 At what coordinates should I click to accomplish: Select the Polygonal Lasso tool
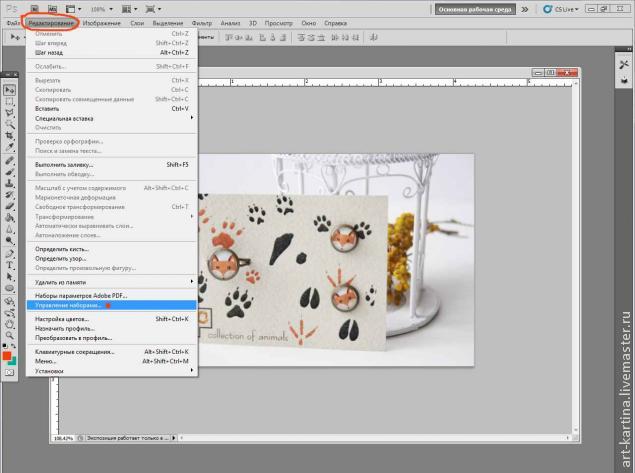click(9, 113)
